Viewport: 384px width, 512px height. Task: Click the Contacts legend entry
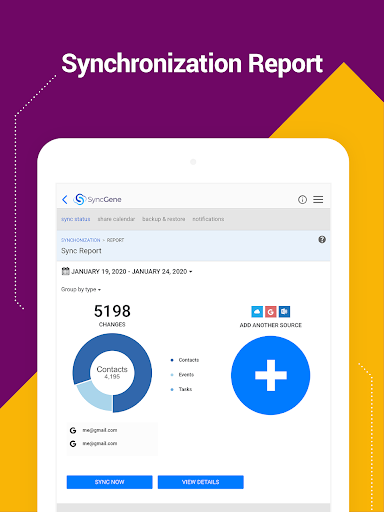pyautogui.click(x=185, y=360)
